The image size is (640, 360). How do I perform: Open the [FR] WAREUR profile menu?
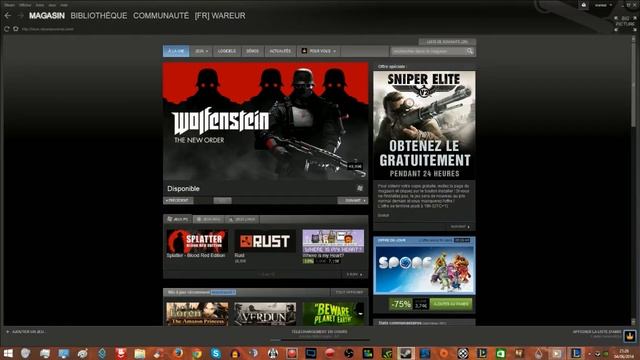point(220,16)
